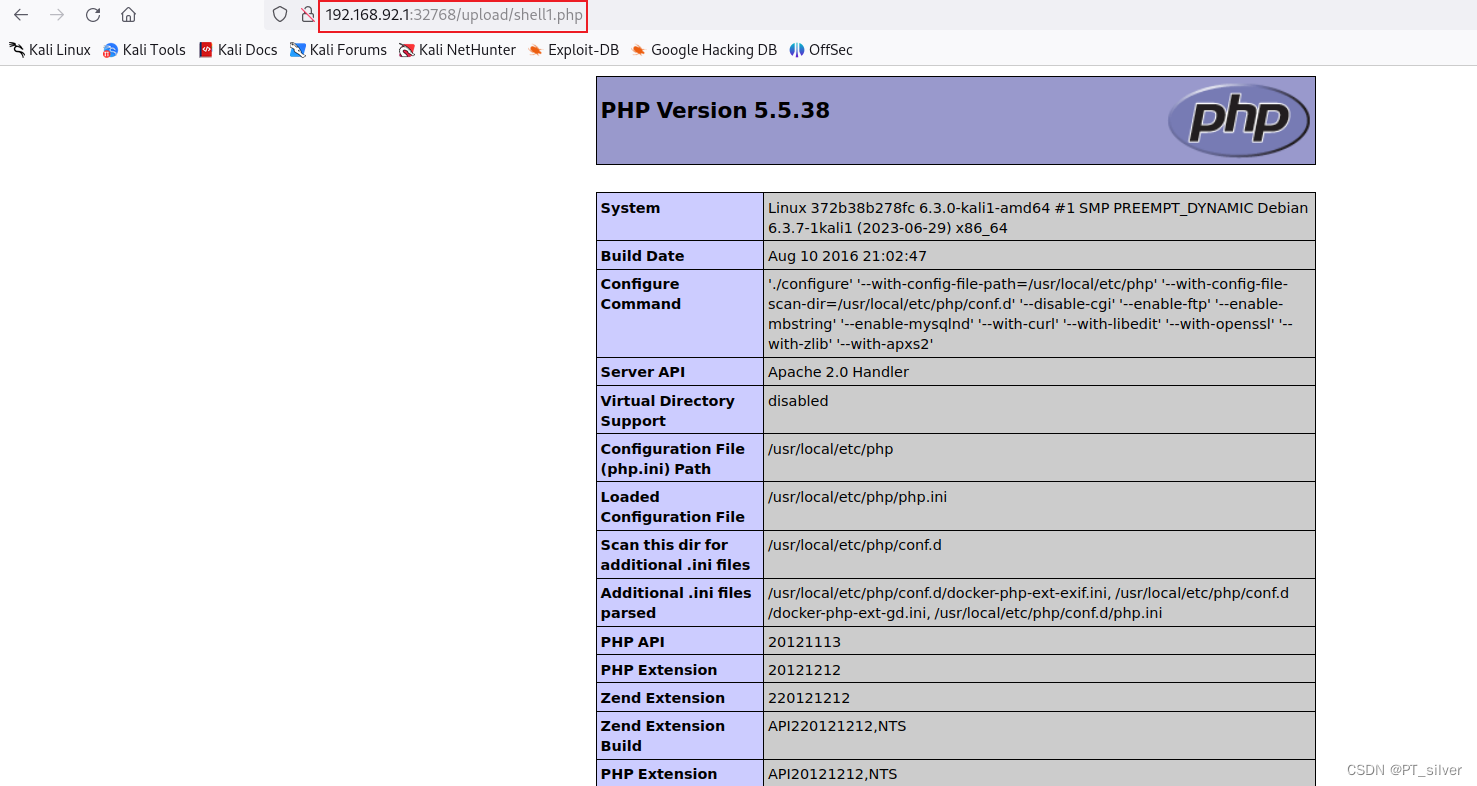Open the Kali Tools bookmark
Image resolution: width=1477 pixels, height=786 pixels.
pos(144,50)
